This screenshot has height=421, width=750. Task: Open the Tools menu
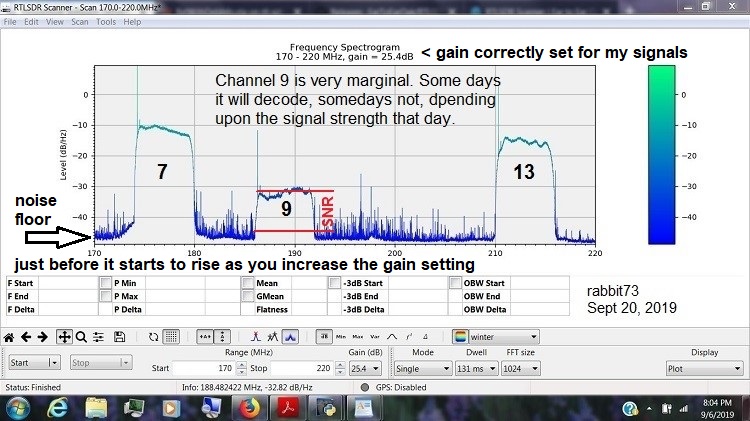(105, 21)
